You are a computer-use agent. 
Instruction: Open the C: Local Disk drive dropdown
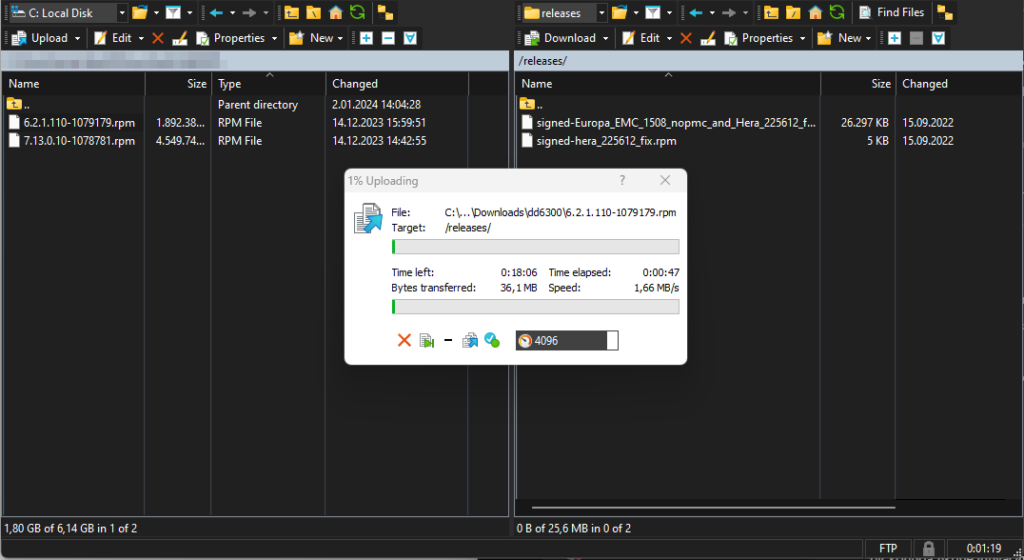point(122,13)
